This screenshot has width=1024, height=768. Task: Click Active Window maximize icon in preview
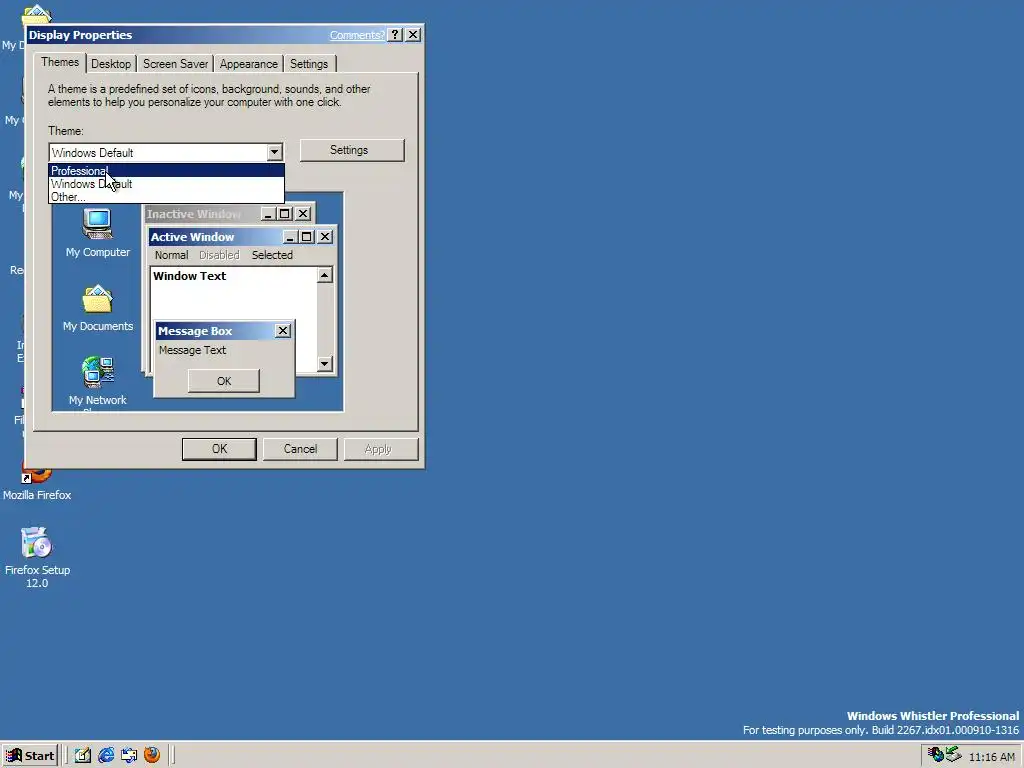(306, 237)
